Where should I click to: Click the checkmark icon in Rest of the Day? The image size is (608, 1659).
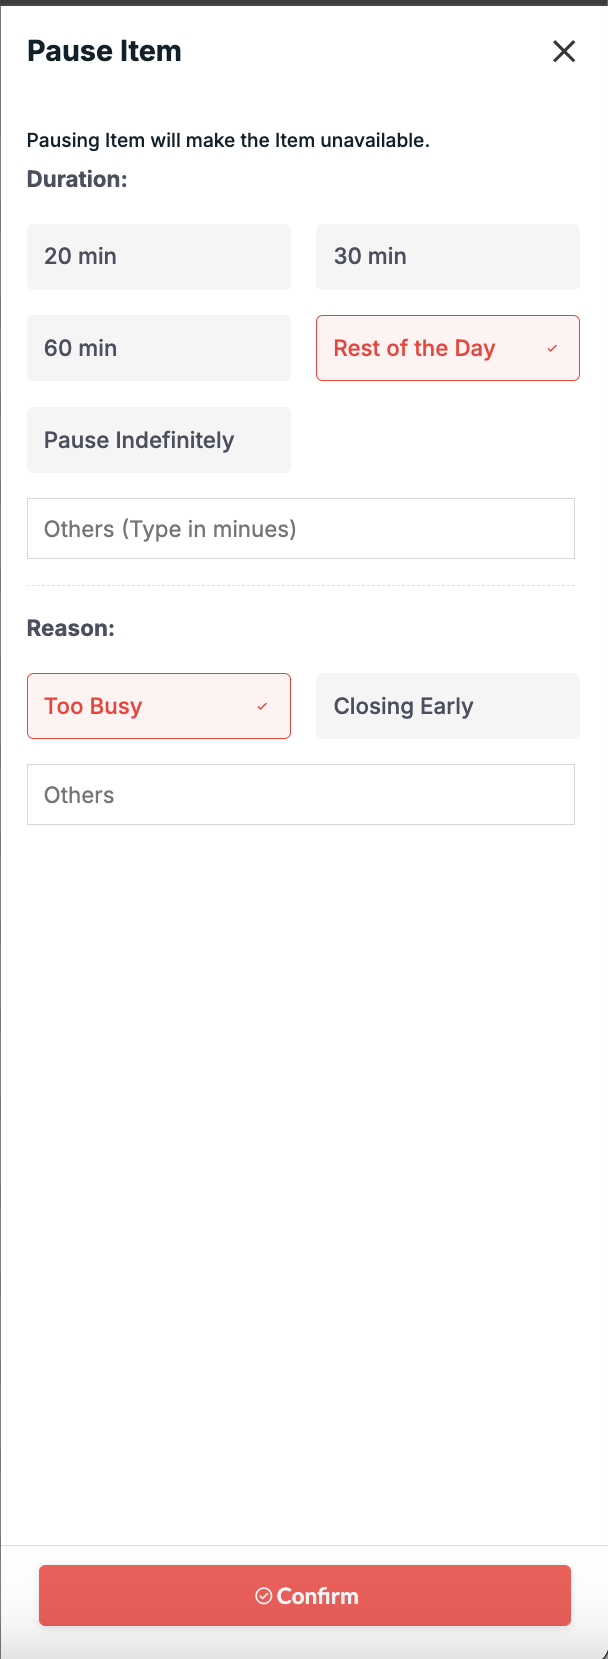coord(552,348)
